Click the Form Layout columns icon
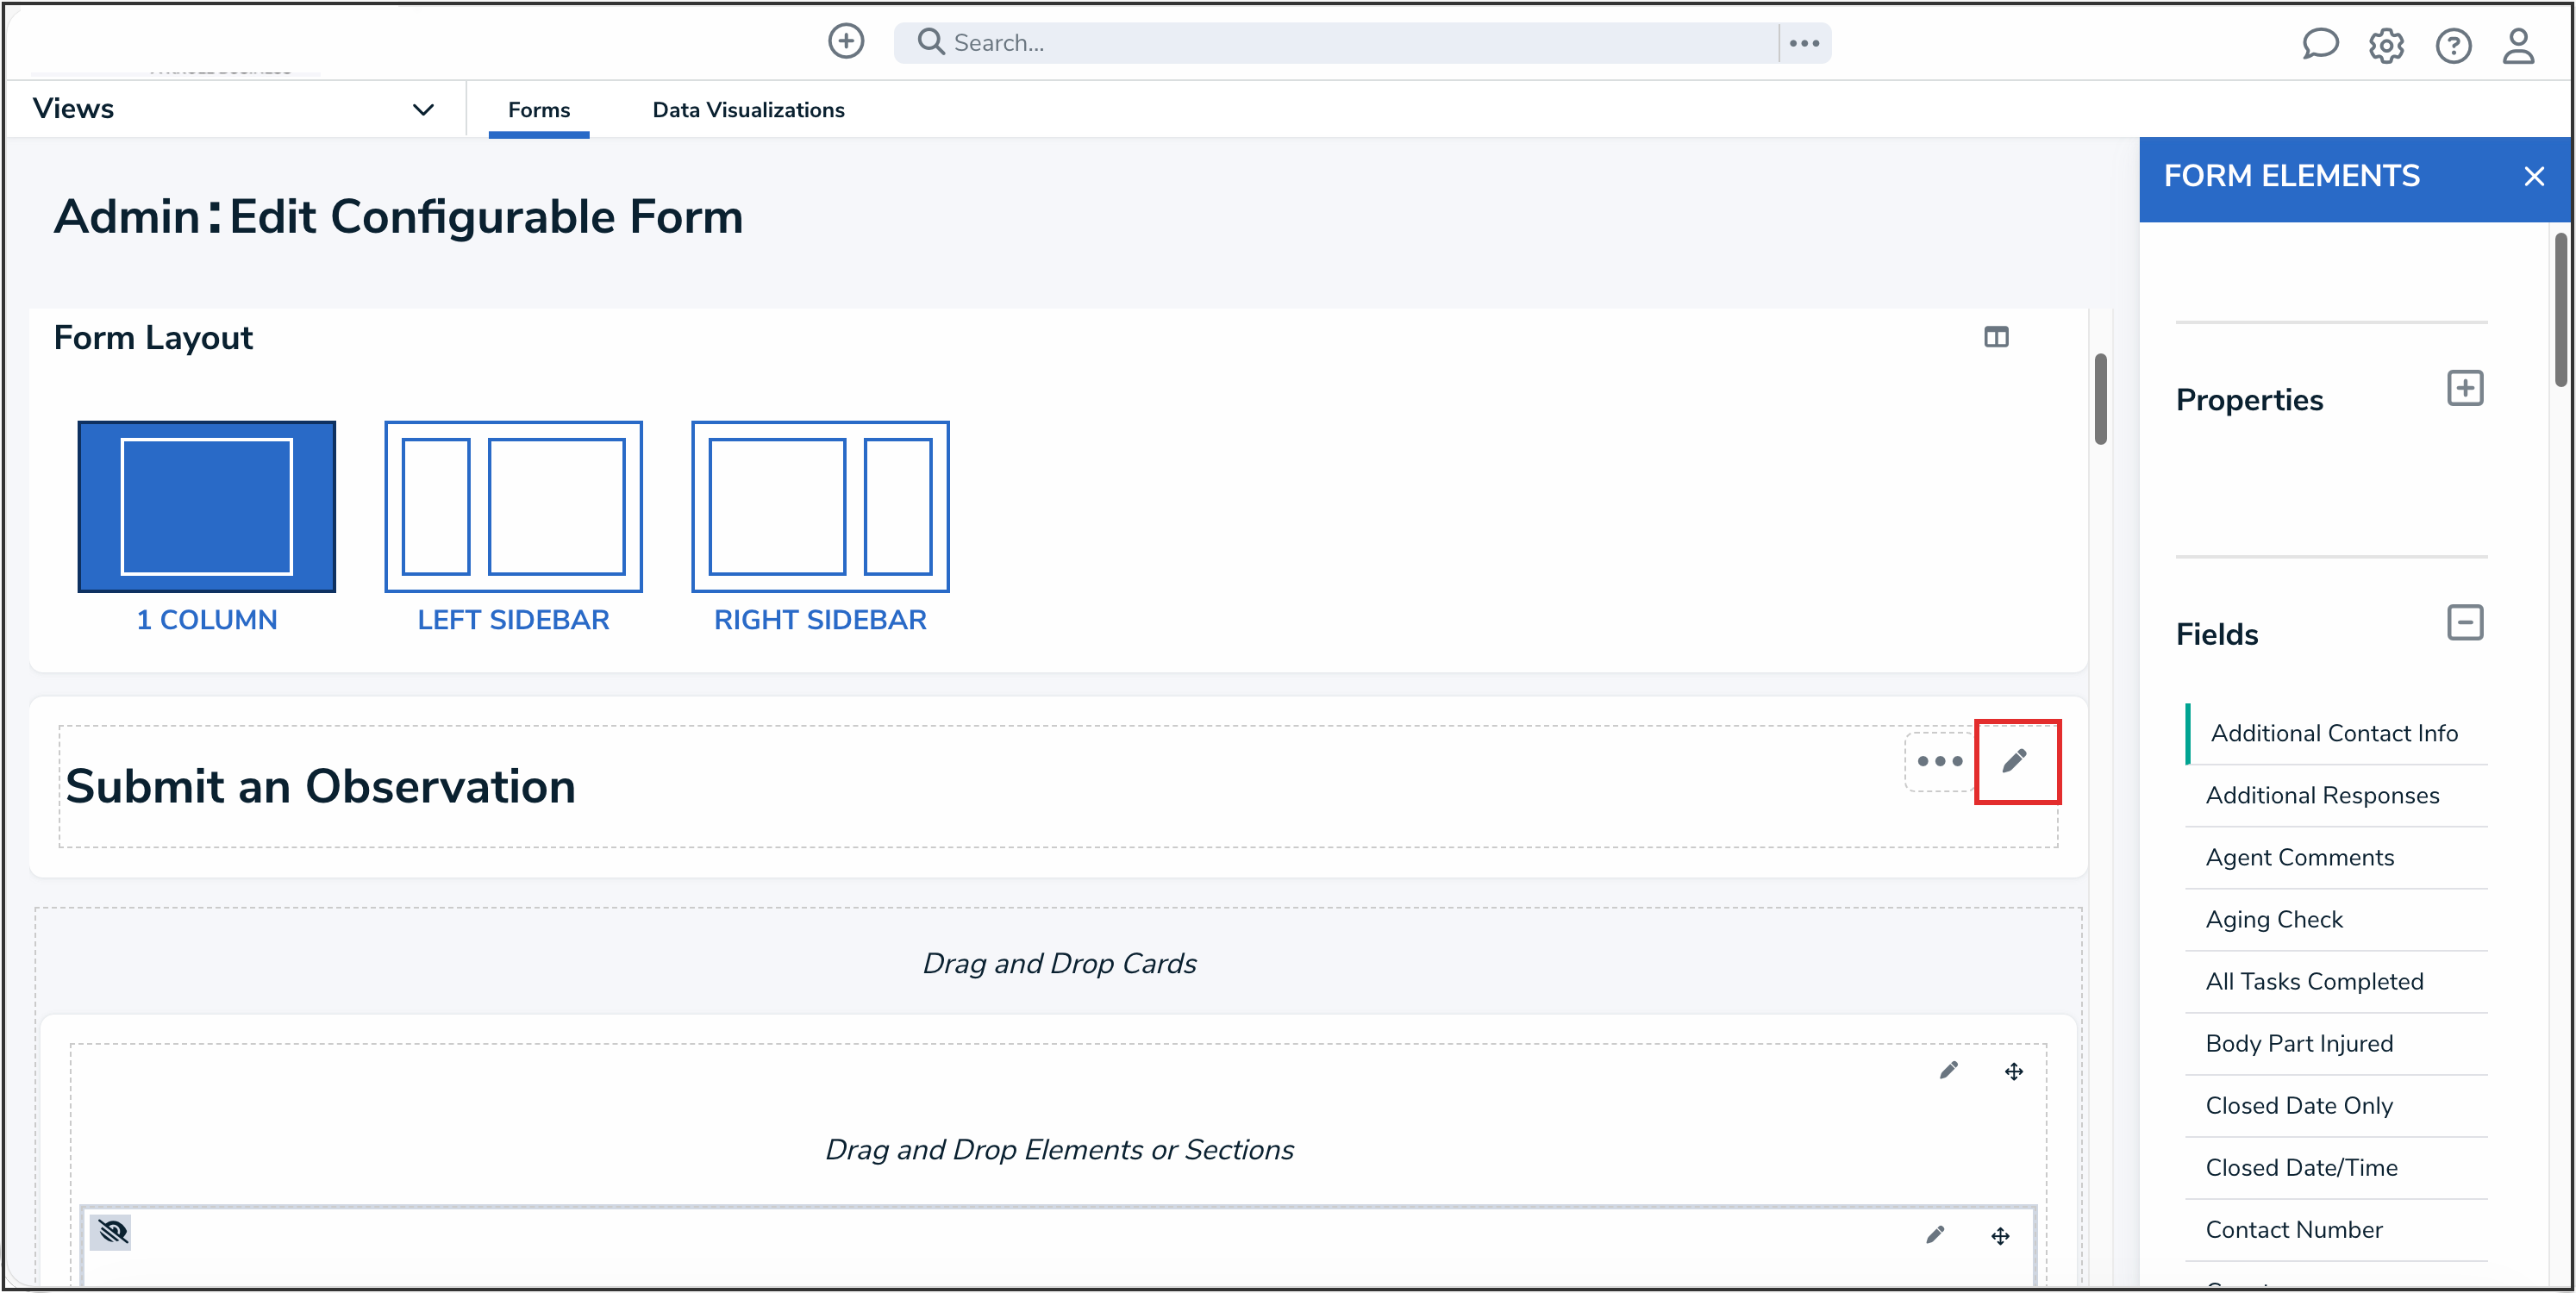Image resolution: width=2576 pixels, height=1293 pixels. (x=1996, y=337)
